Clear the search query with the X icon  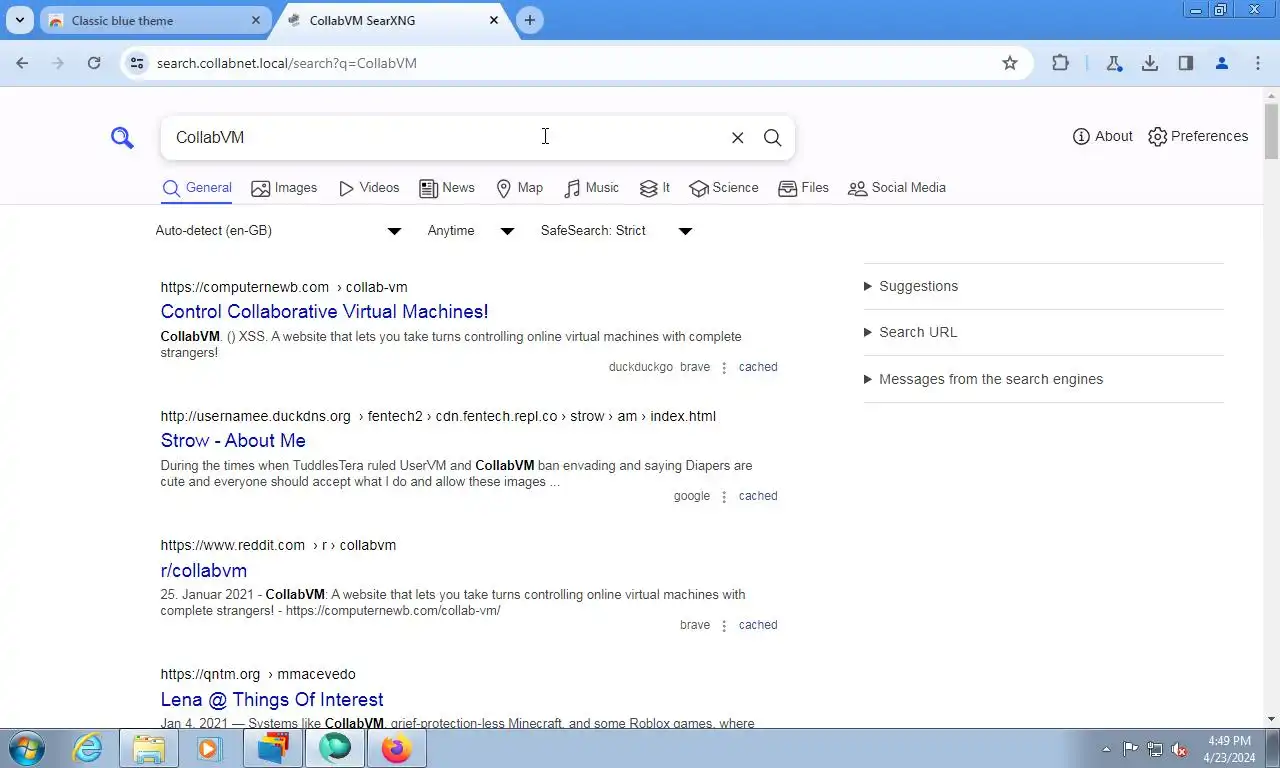737,138
